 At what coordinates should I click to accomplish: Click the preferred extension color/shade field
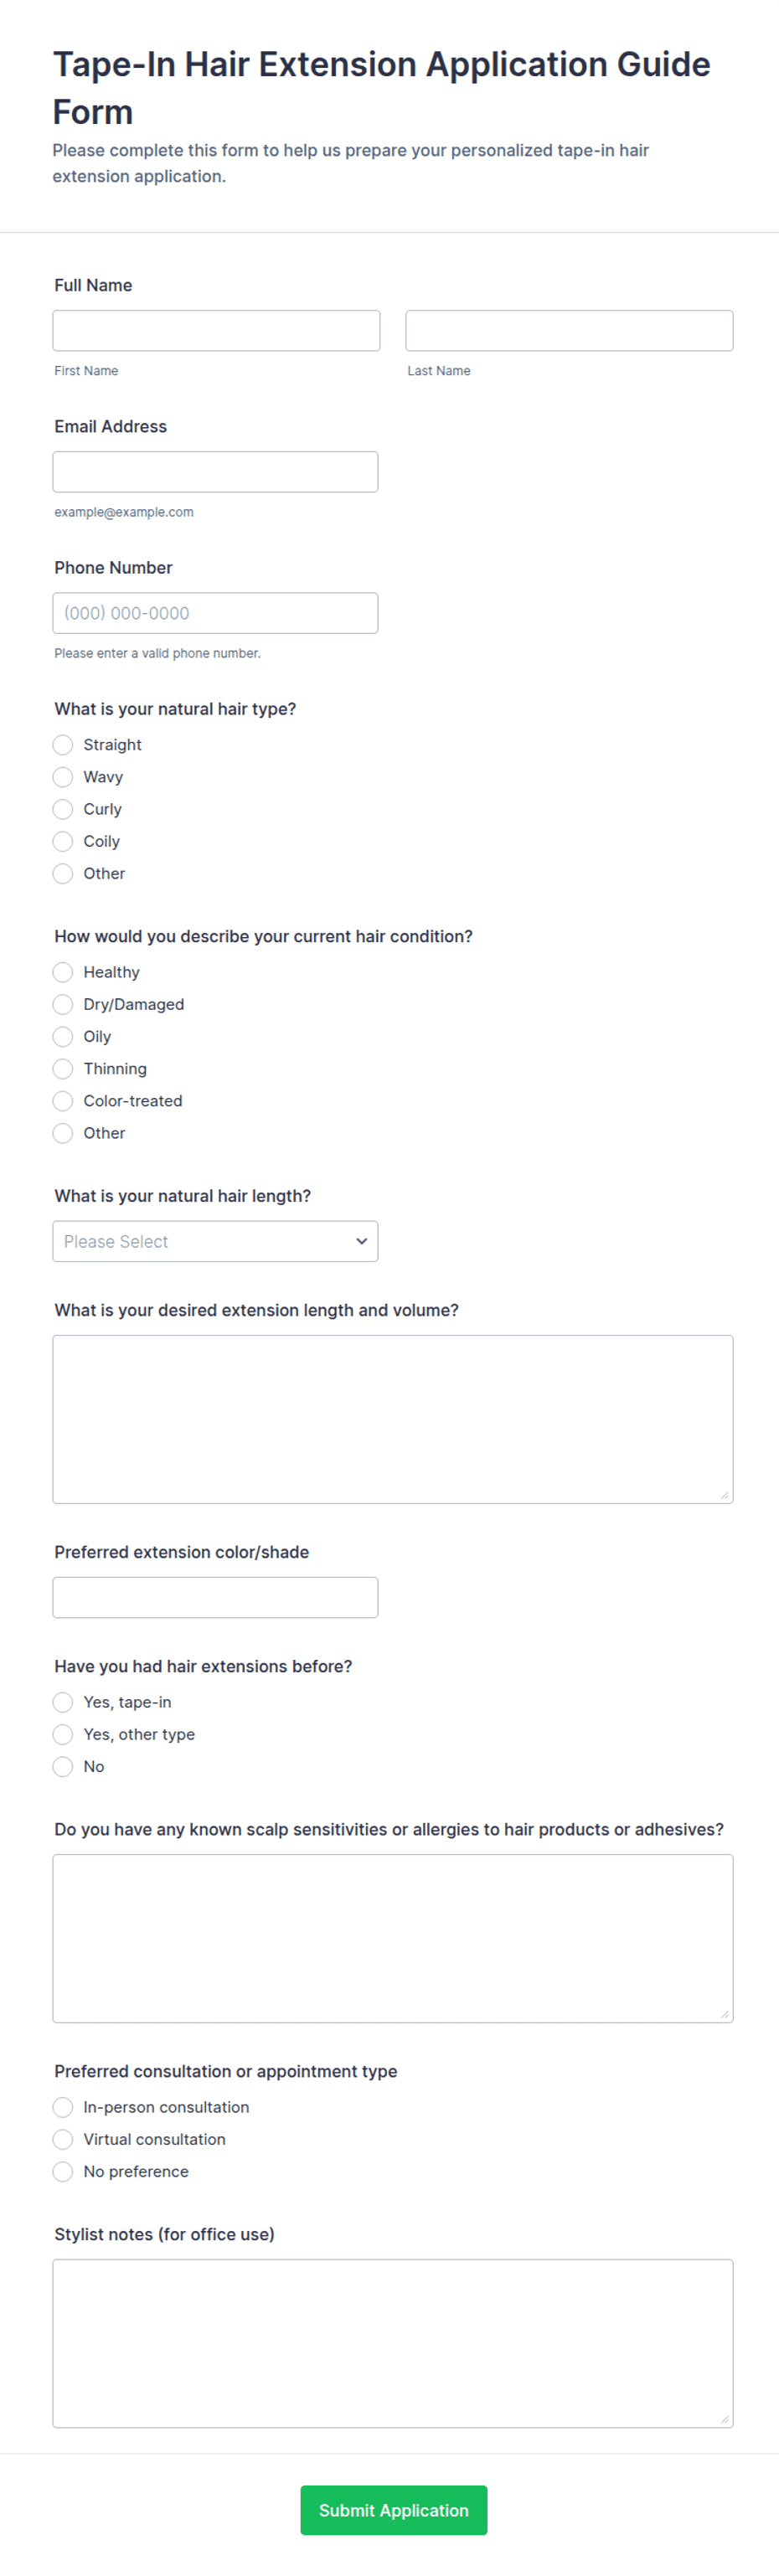215,1596
